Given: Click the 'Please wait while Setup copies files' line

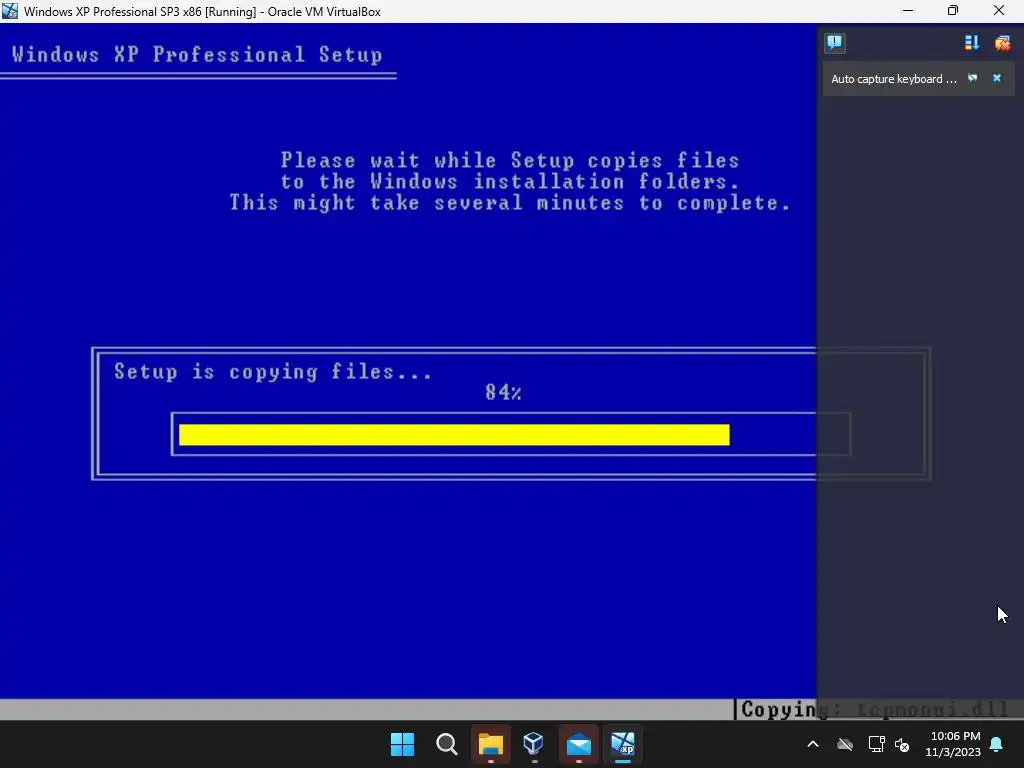Looking at the screenshot, I should [510, 160].
